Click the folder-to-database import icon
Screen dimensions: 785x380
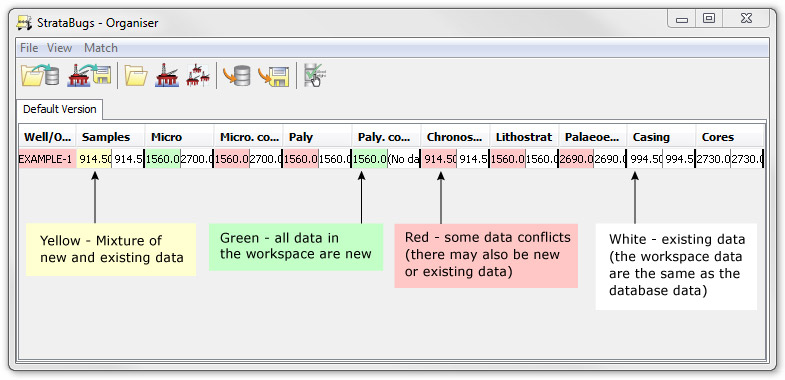(x=40, y=76)
